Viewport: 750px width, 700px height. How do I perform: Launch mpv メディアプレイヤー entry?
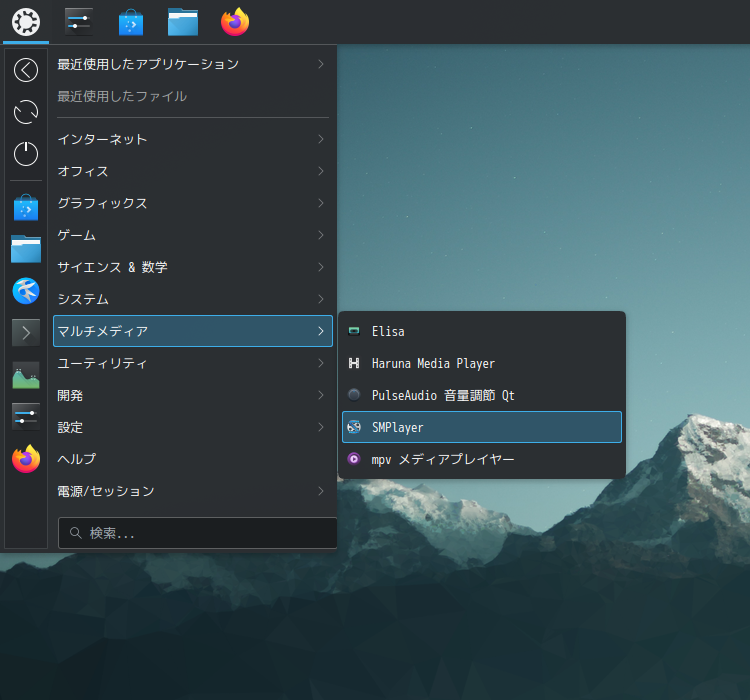(x=482, y=459)
